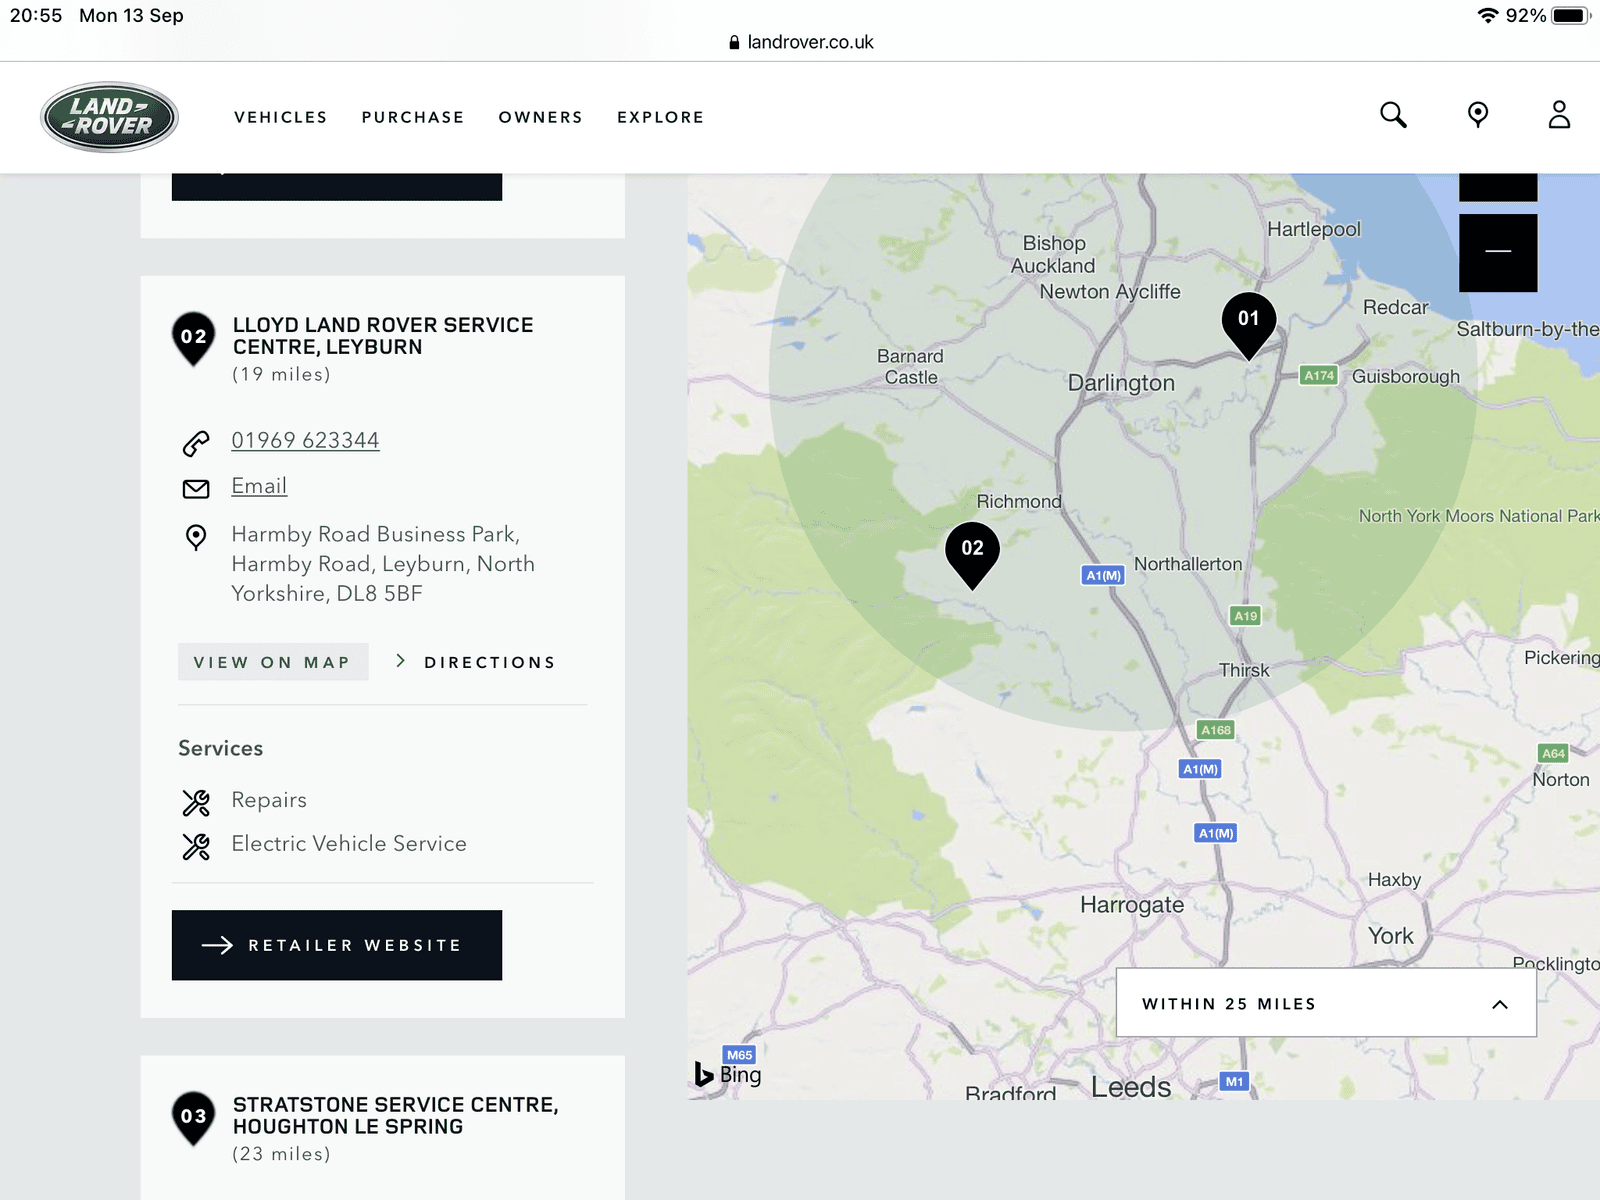Click the Stratstone Service Centre, Houghton Le Spring title
This screenshot has width=1600, height=1200.
(x=395, y=1115)
